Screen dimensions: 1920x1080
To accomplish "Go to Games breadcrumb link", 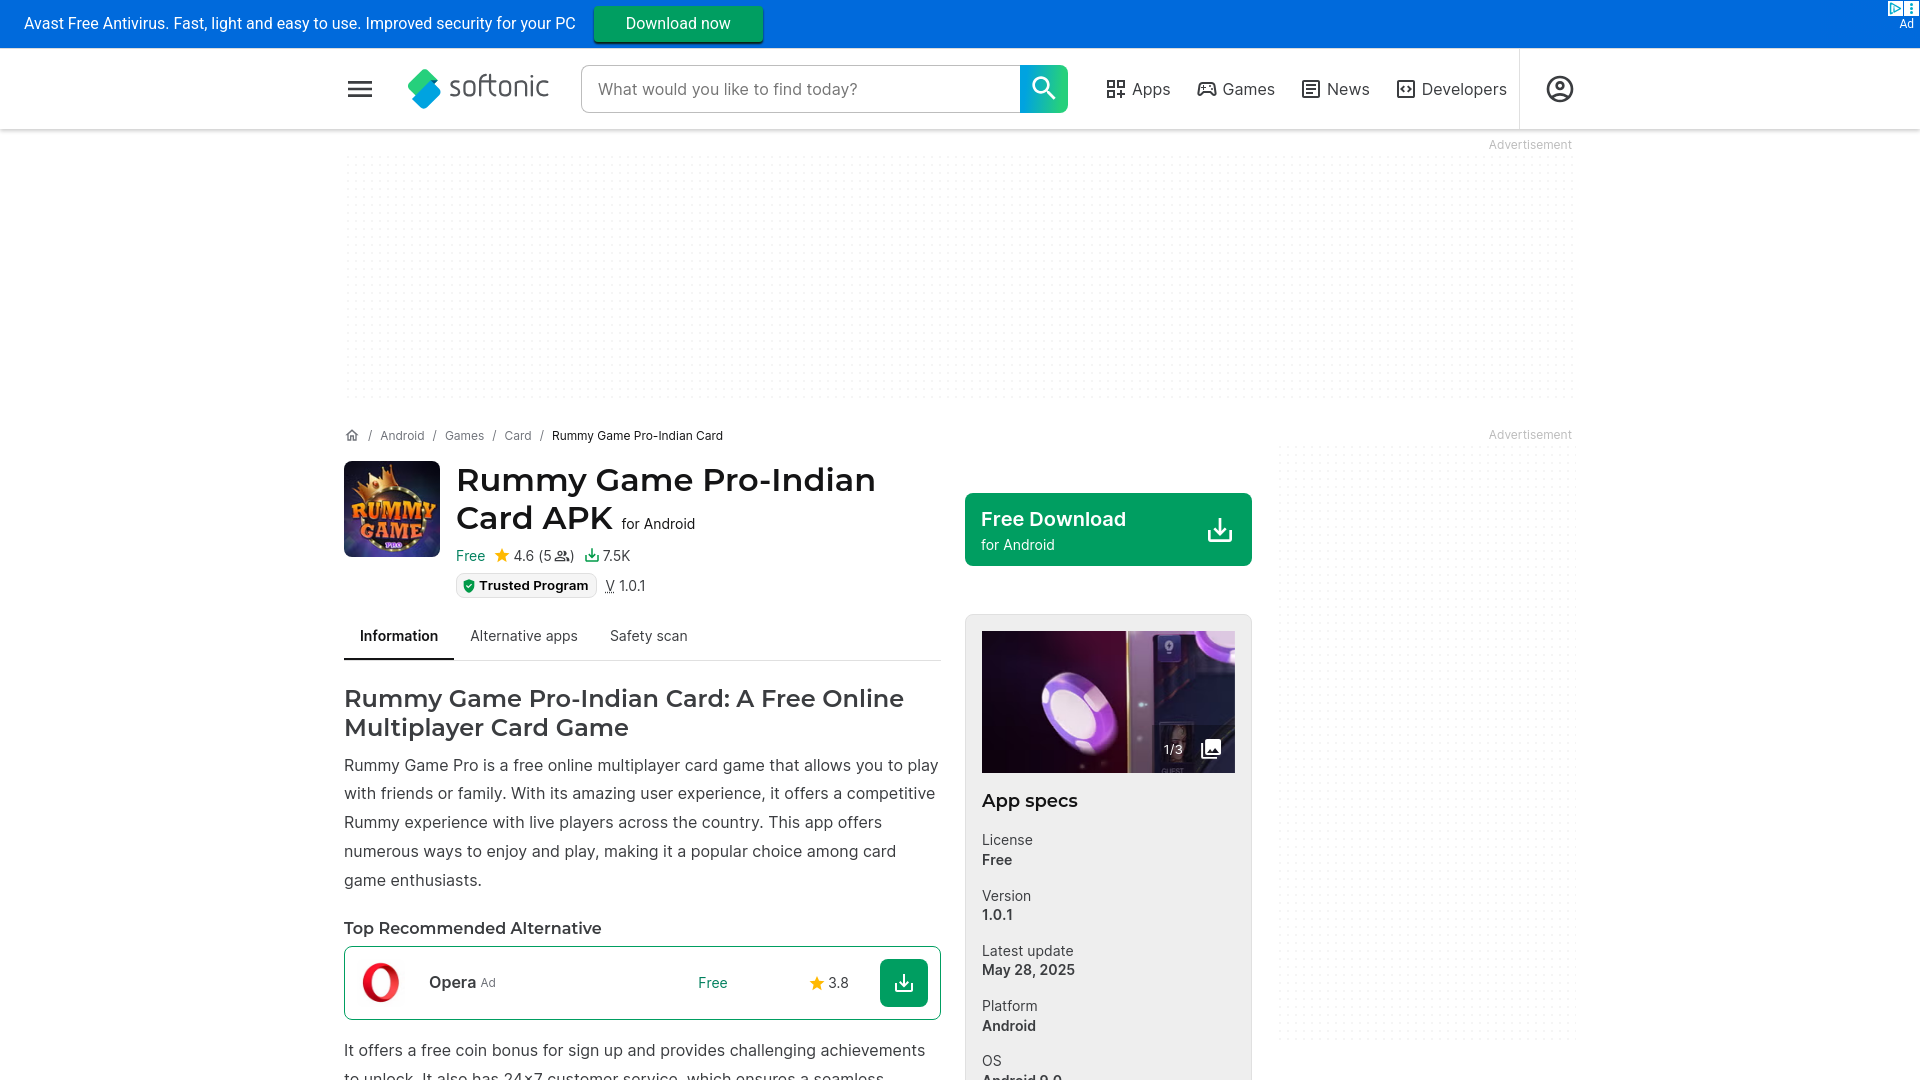I will pos(464,436).
